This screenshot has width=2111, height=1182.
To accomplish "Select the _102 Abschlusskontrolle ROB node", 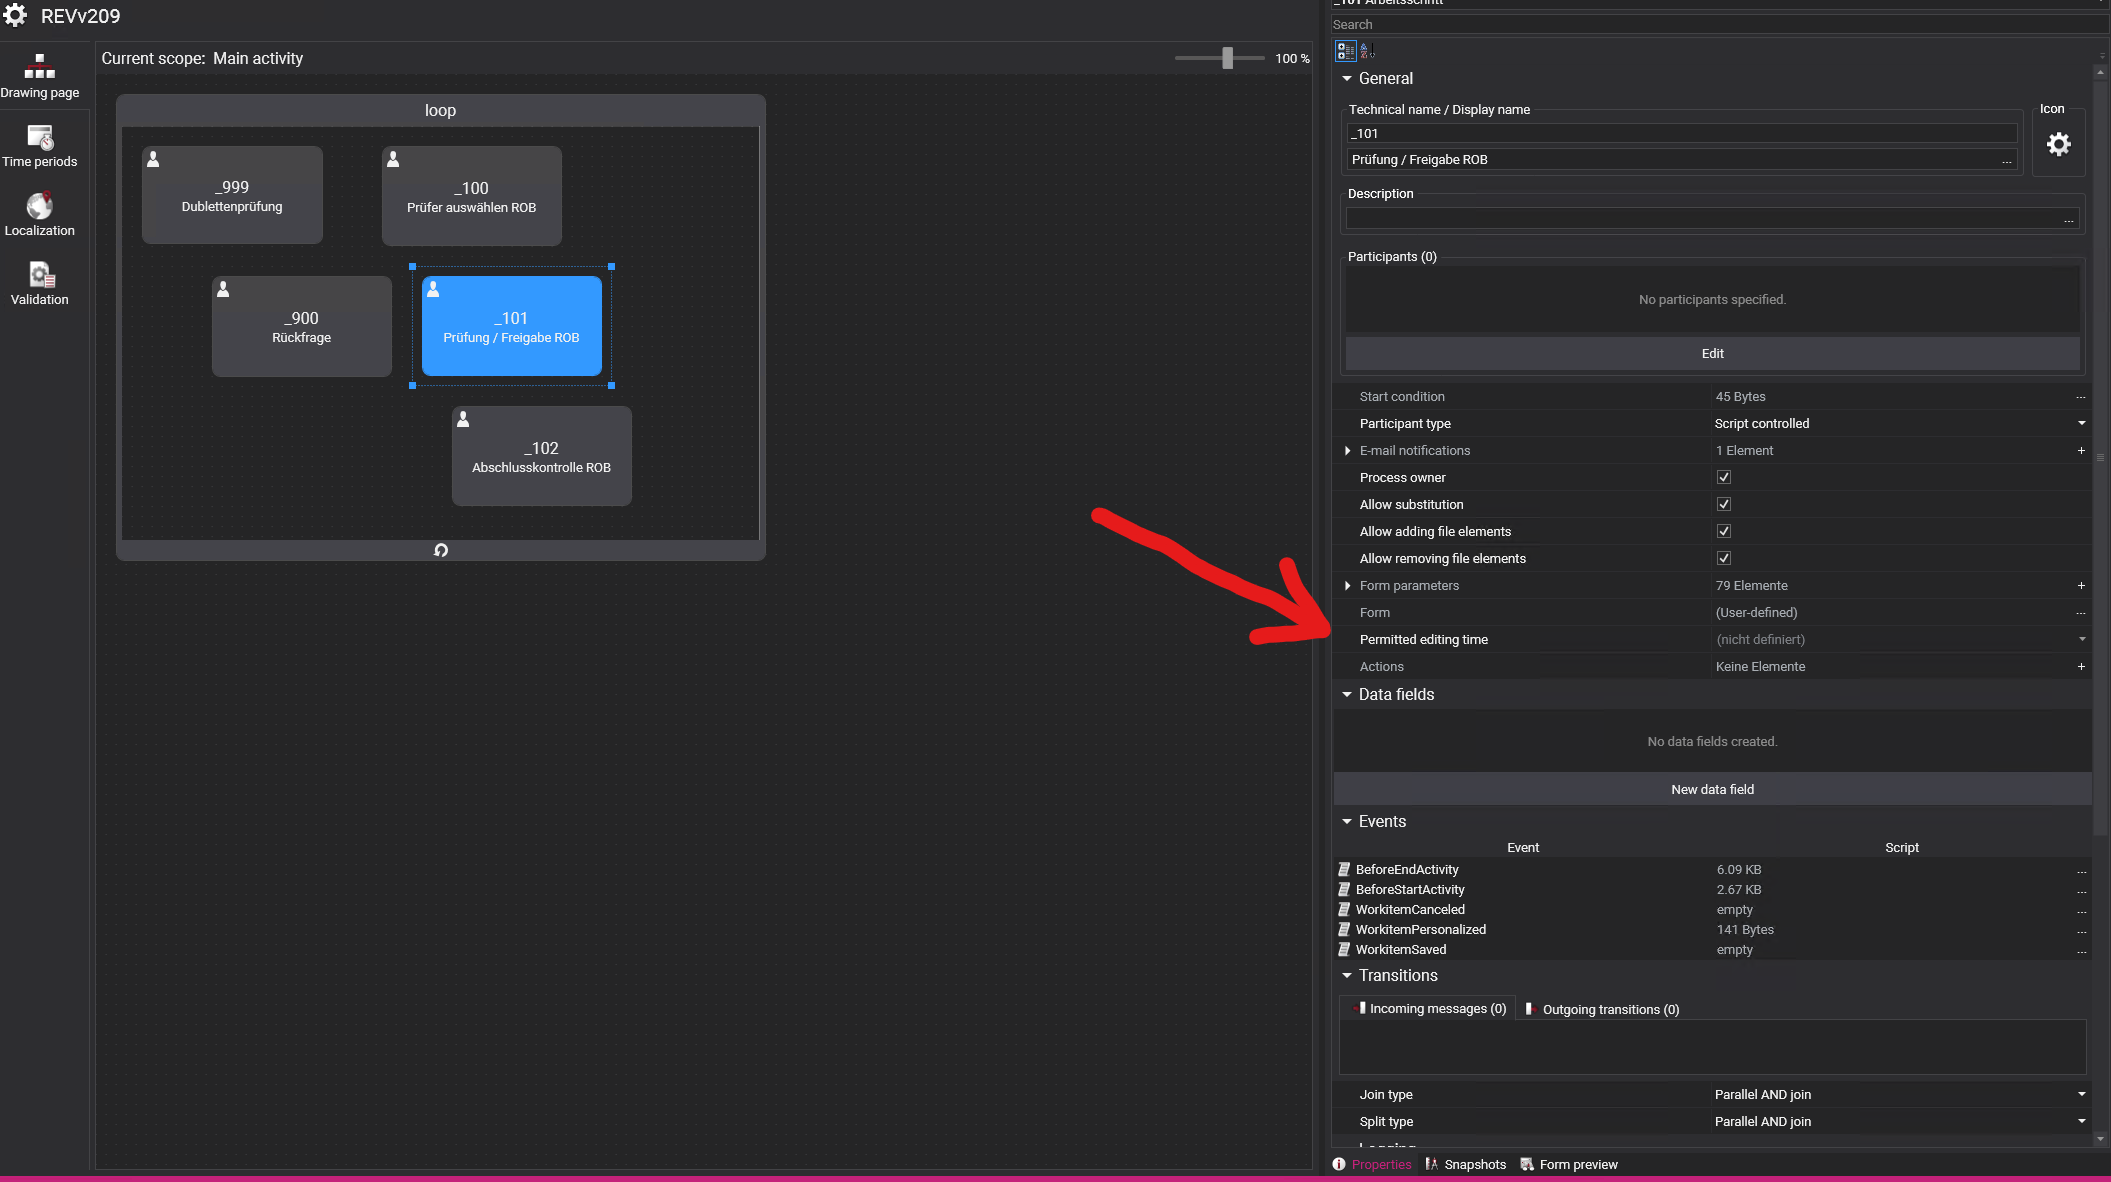I will click(x=542, y=455).
